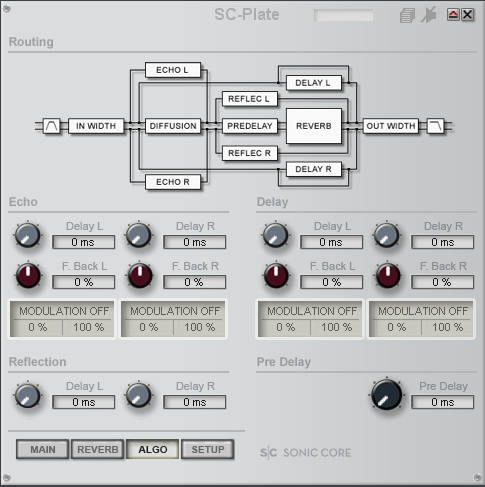The height and width of the screenshot is (487, 485).
Task: Select the DELAY R routing block
Action: (x=314, y=169)
